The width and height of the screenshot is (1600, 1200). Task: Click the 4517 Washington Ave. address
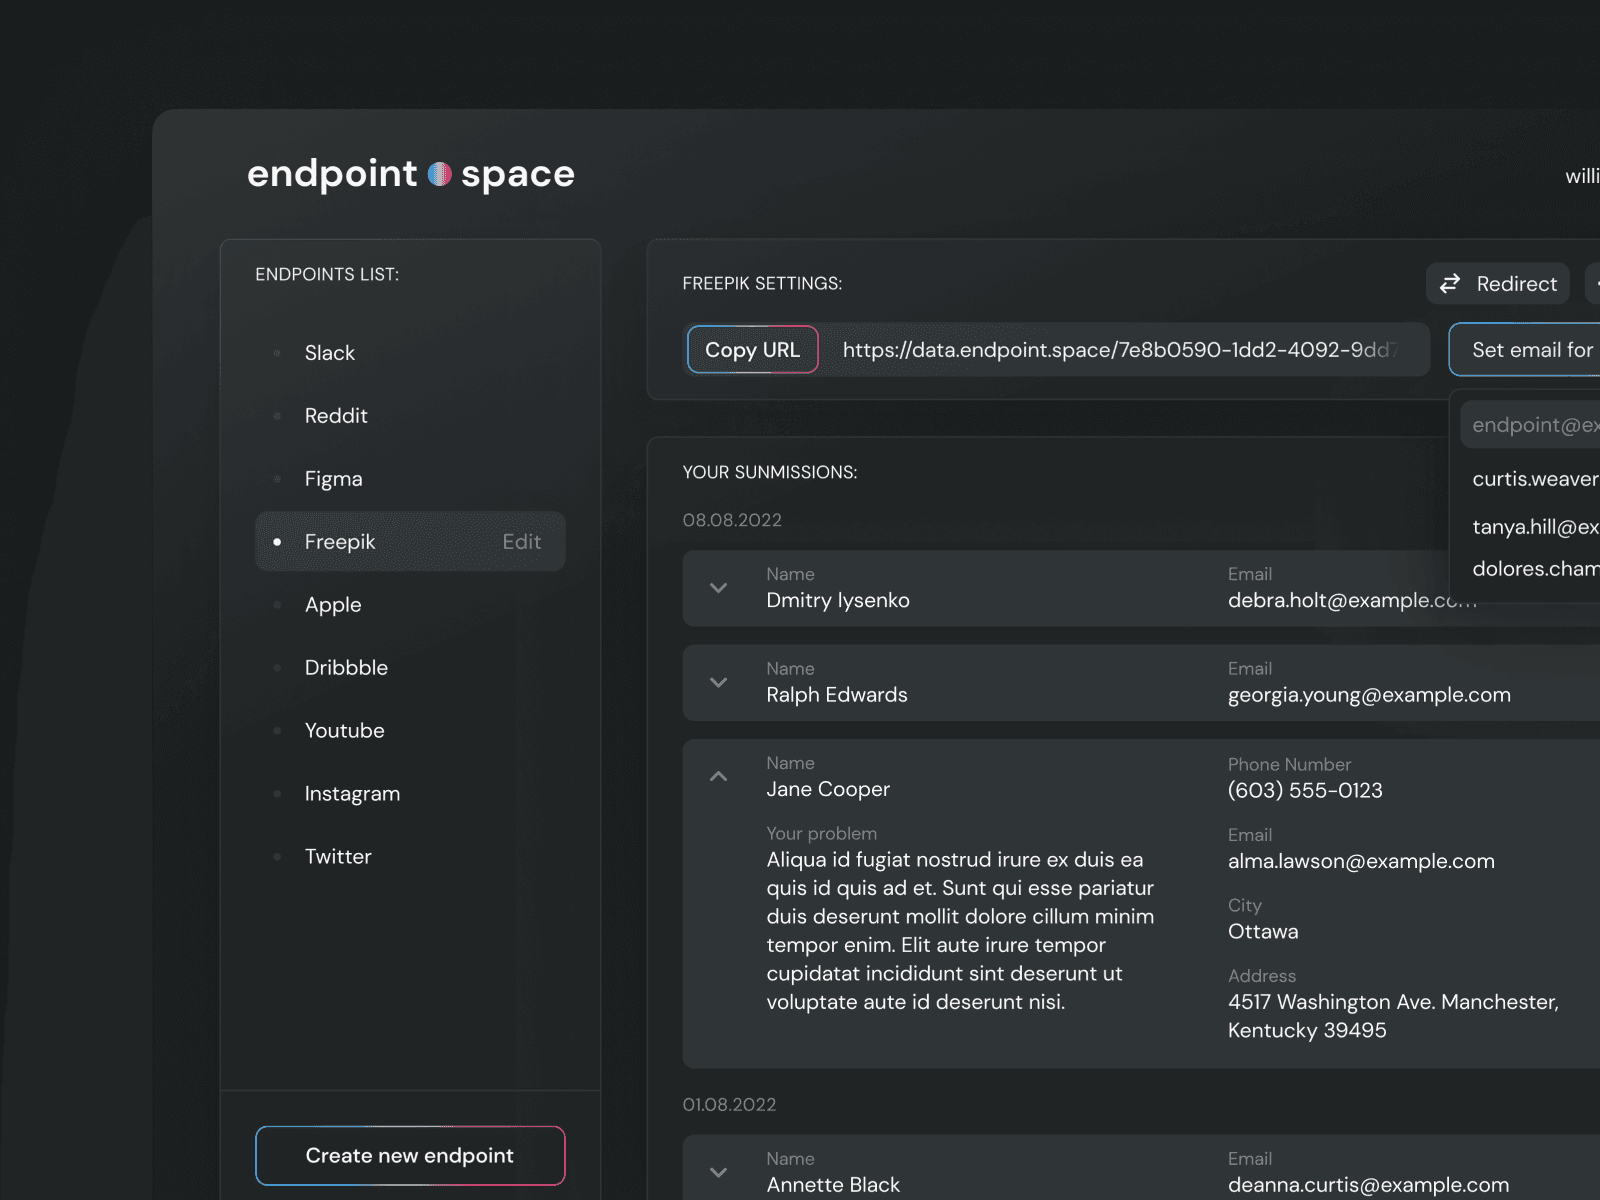point(1393,1016)
